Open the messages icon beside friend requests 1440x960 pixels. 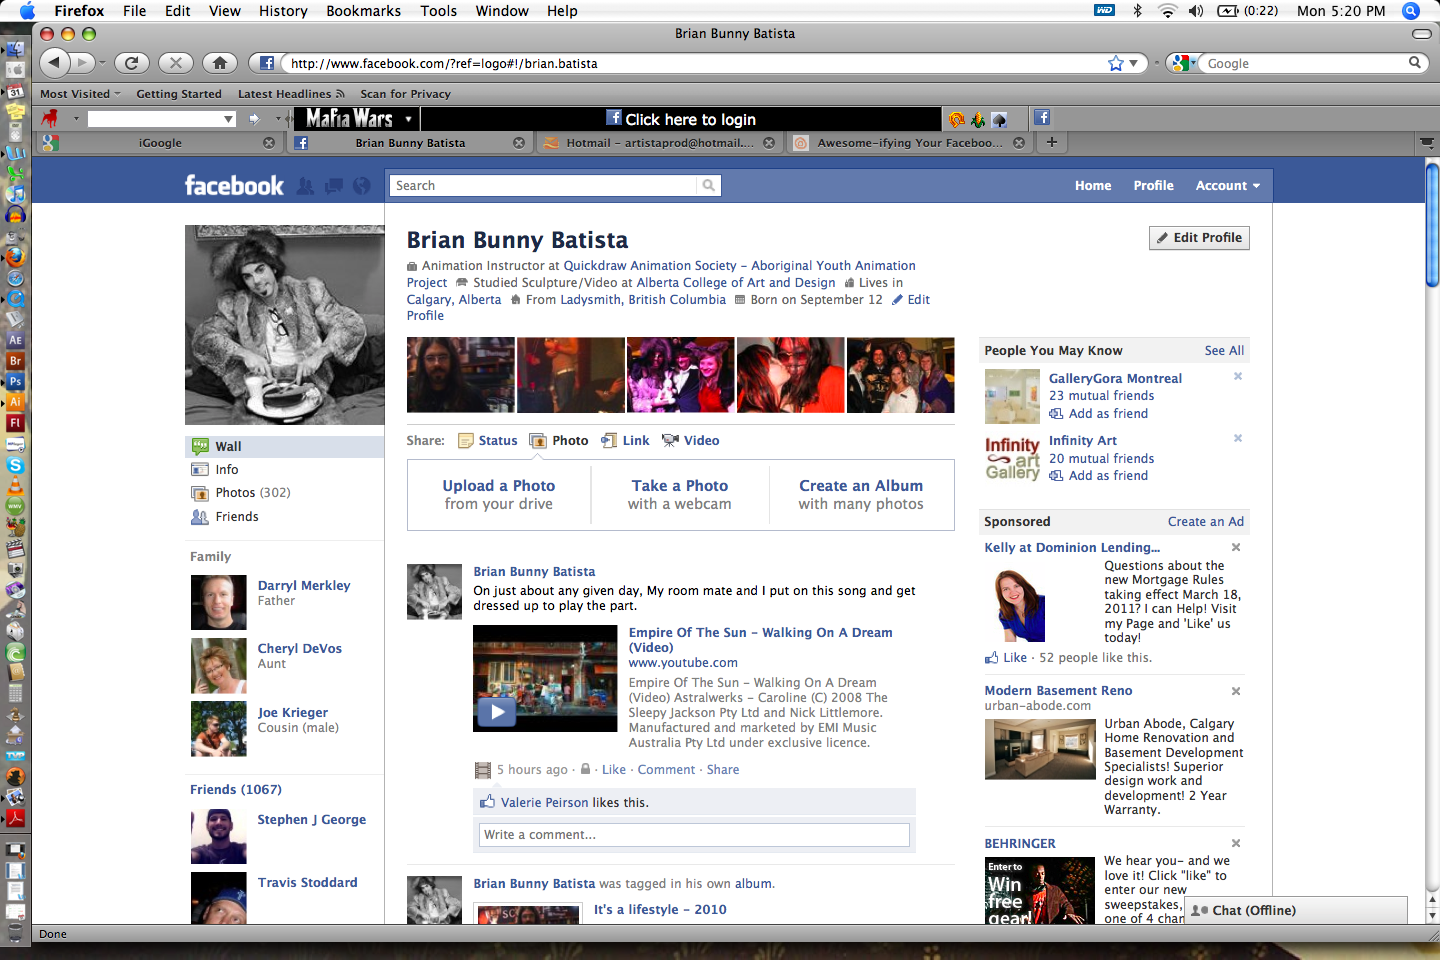333,186
